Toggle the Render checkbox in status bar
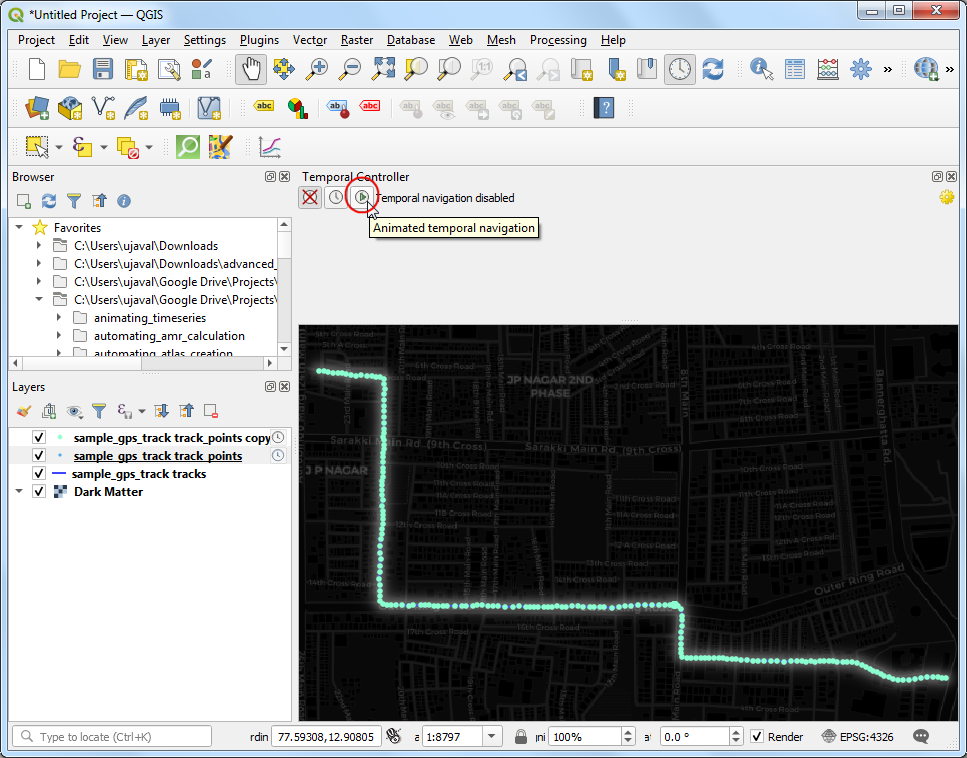Screen dimensions: 967x758 [757, 737]
